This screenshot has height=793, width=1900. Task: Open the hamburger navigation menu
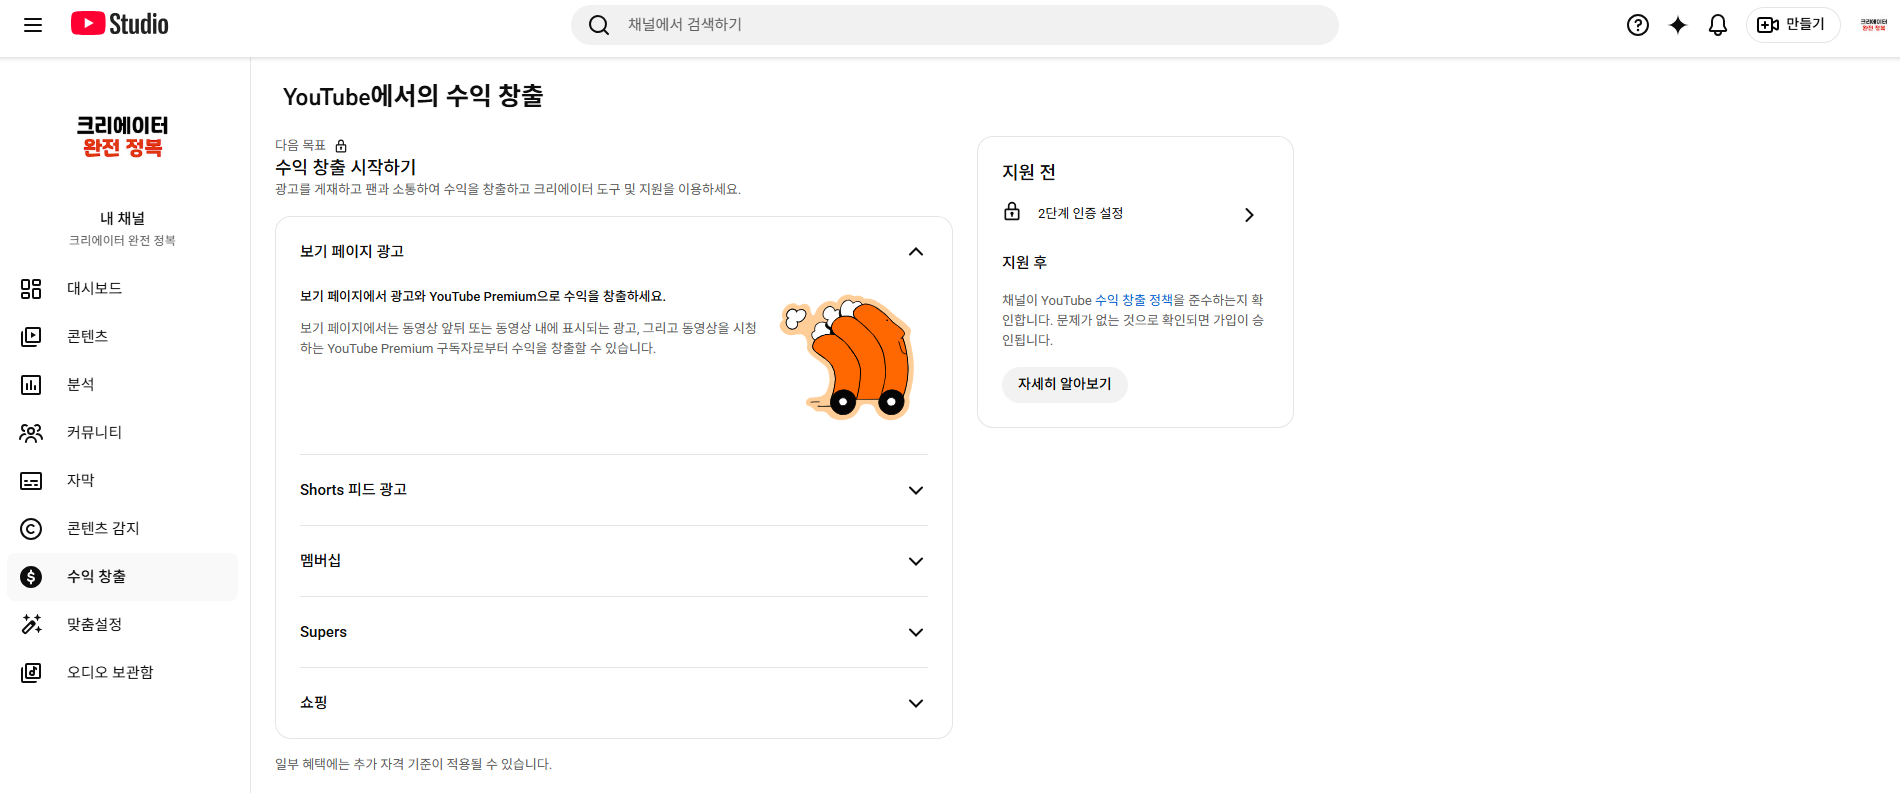[x=33, y=25]
